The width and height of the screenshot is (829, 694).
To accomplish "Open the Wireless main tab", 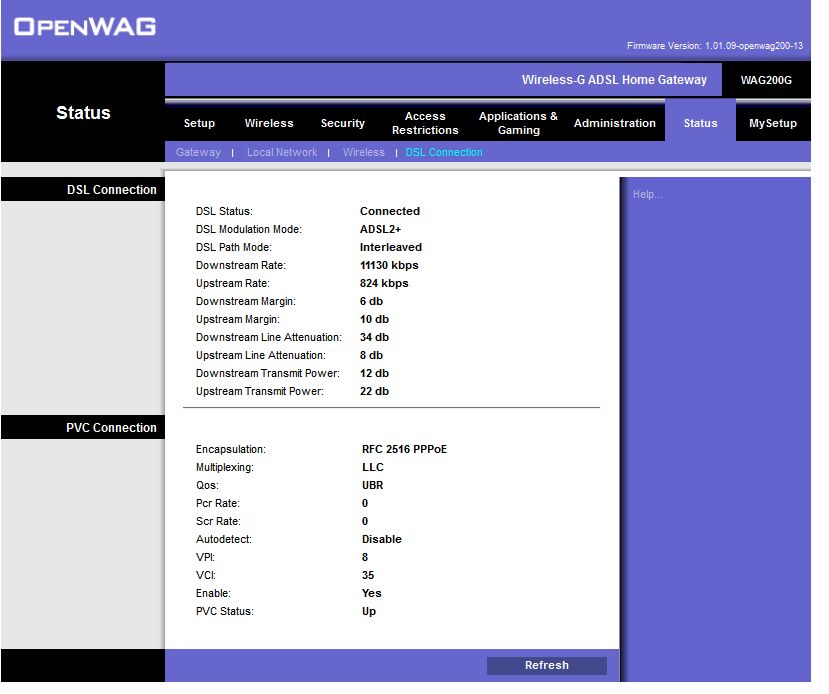I will point(269,123).
